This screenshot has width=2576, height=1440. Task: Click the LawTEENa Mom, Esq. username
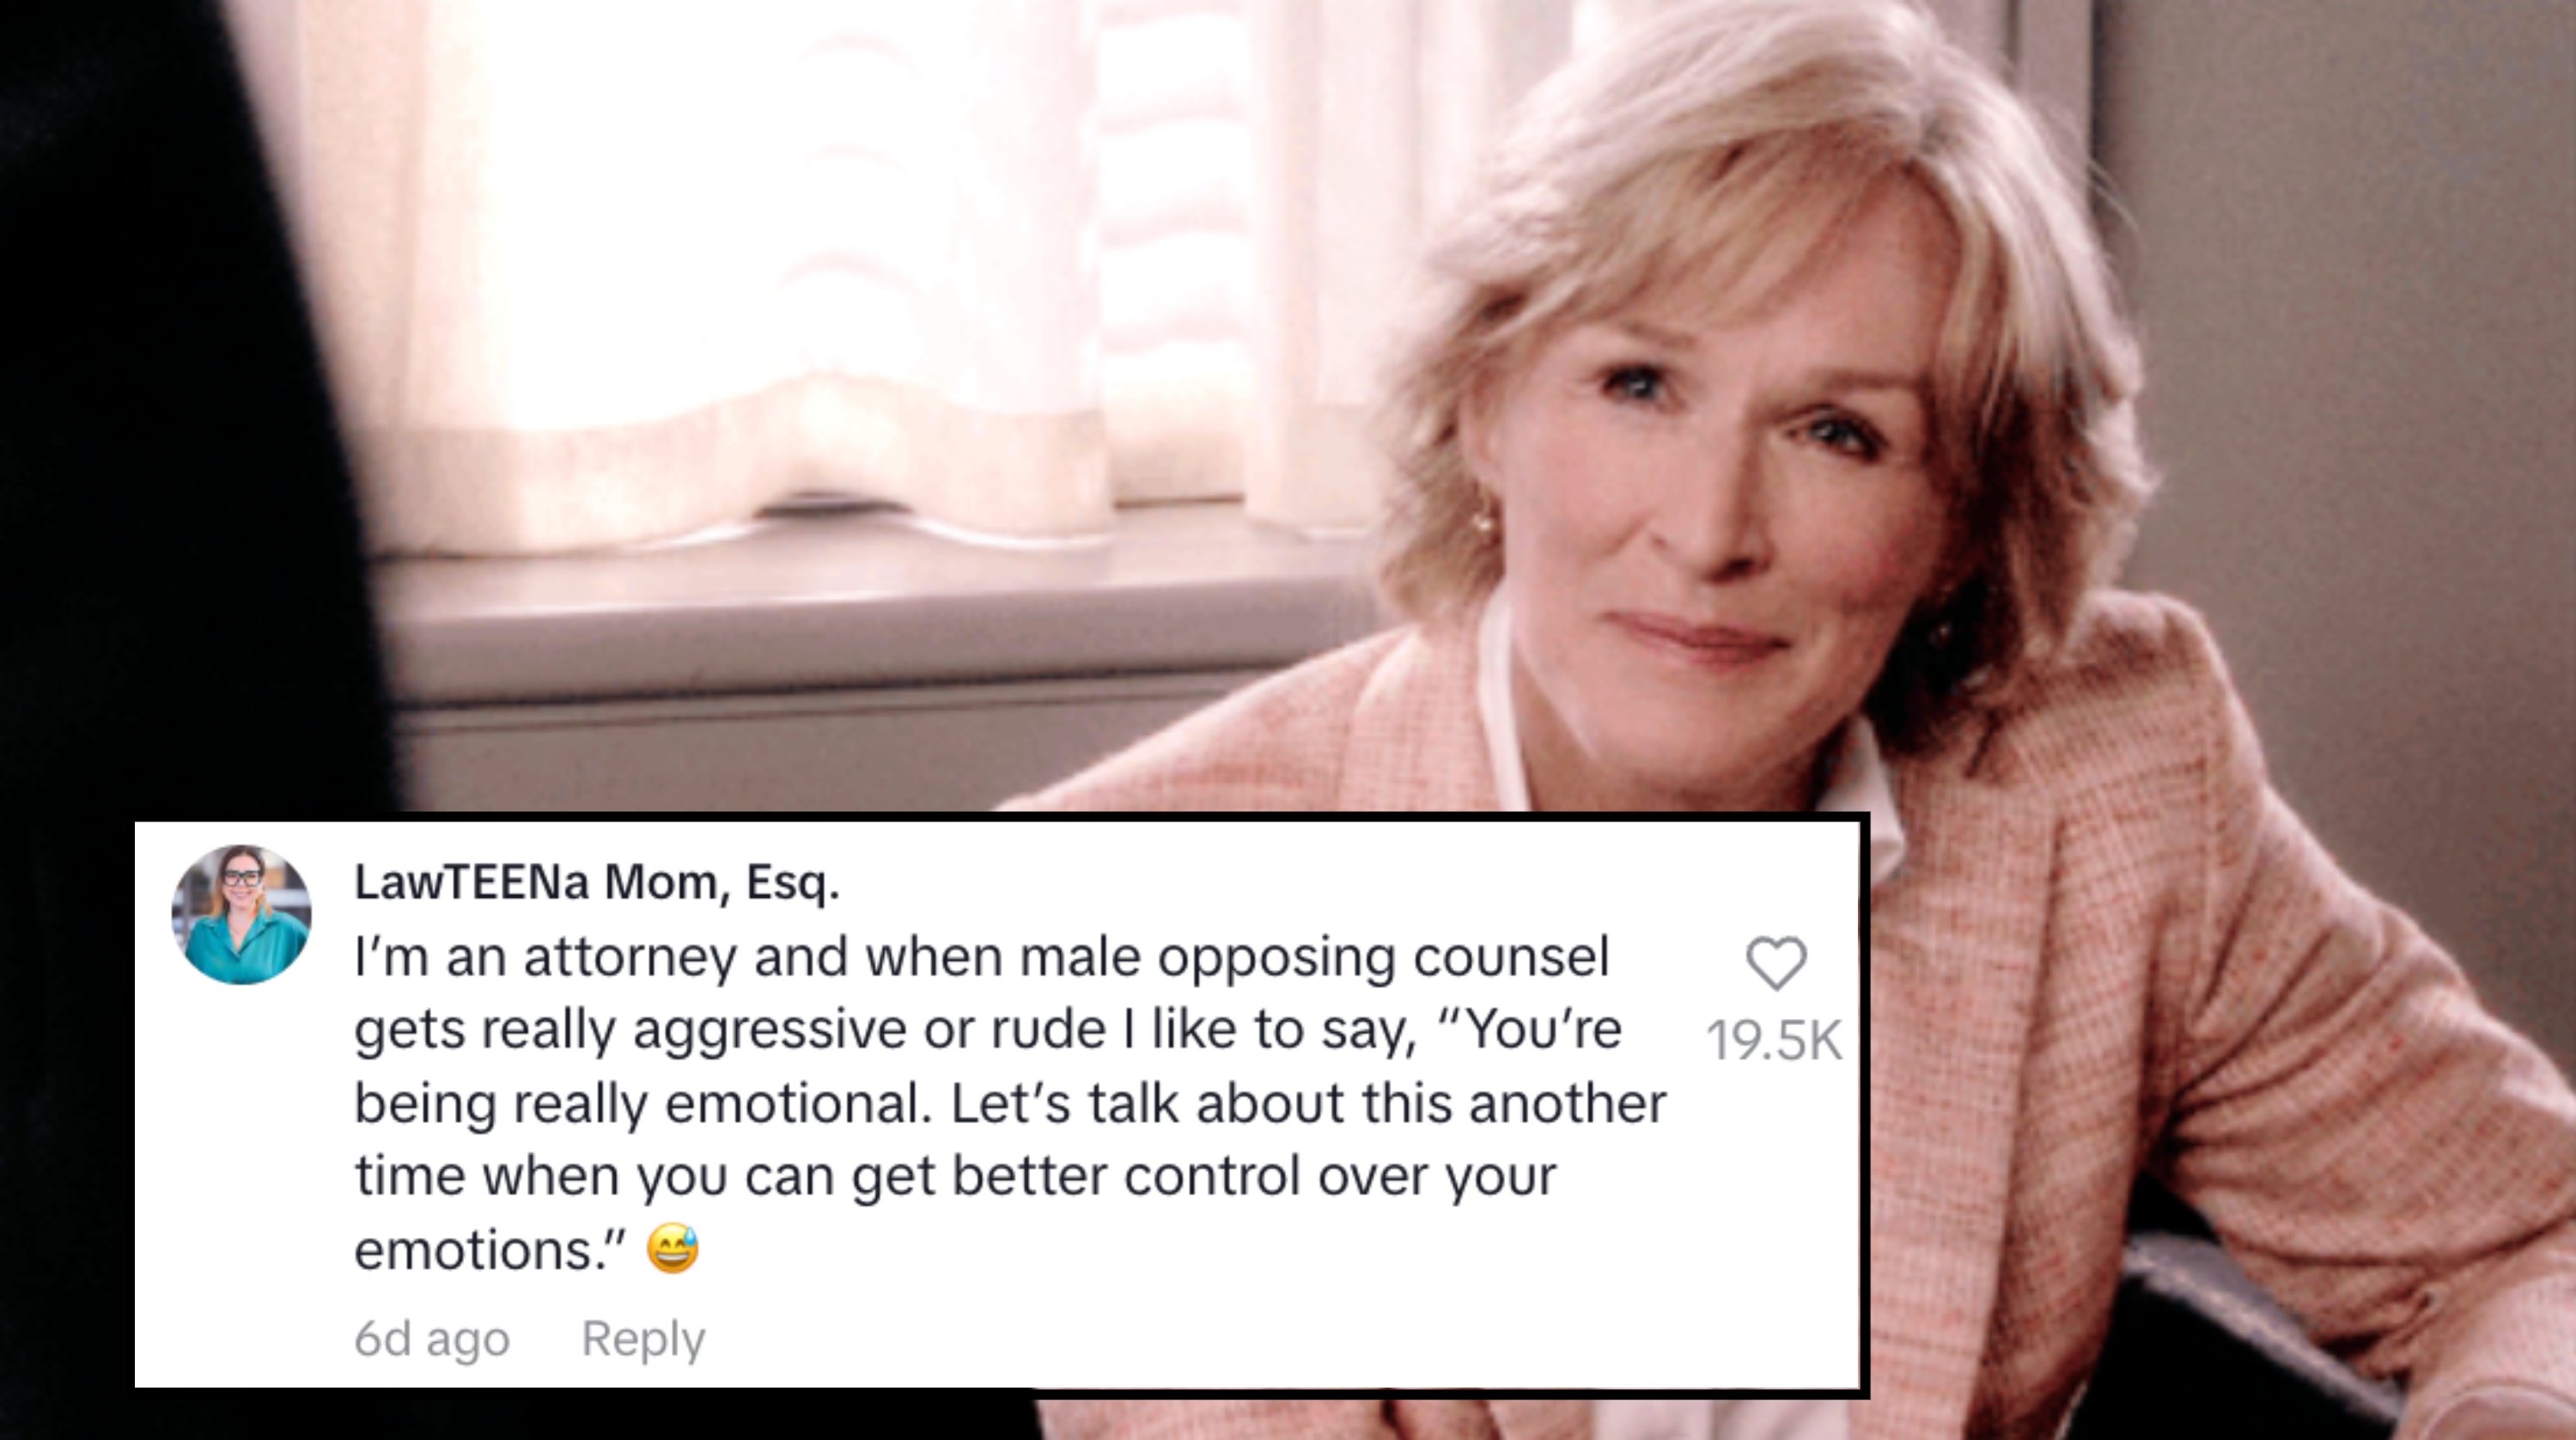pyautogui.click(x=597, y=882)
